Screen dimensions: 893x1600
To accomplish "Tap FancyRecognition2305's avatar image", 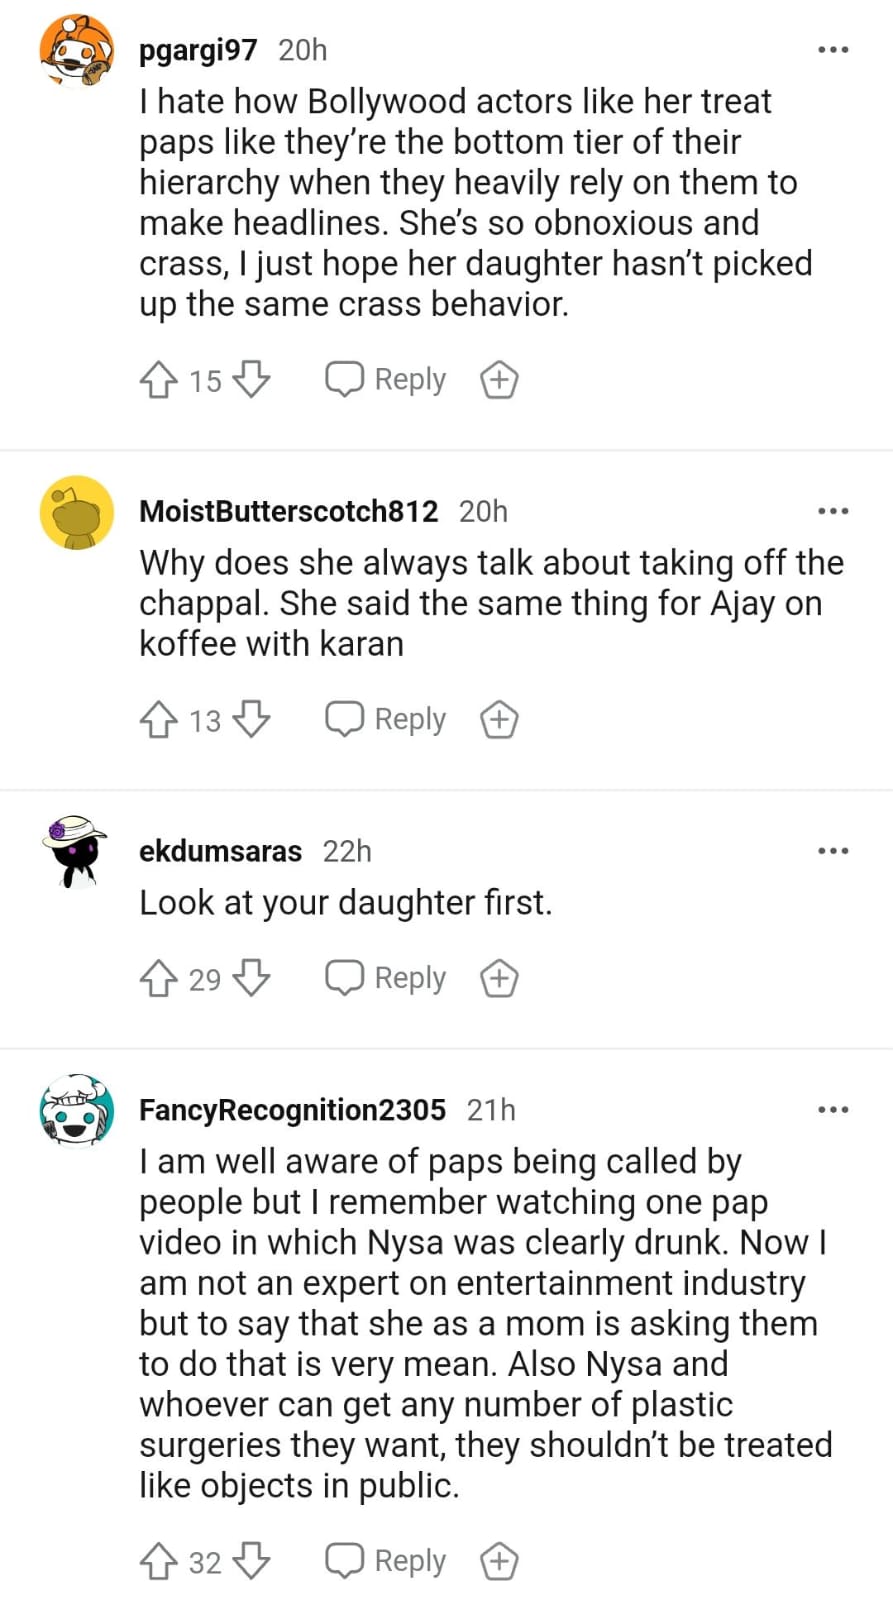I will pyautogui.click(x=76, y=1110).
